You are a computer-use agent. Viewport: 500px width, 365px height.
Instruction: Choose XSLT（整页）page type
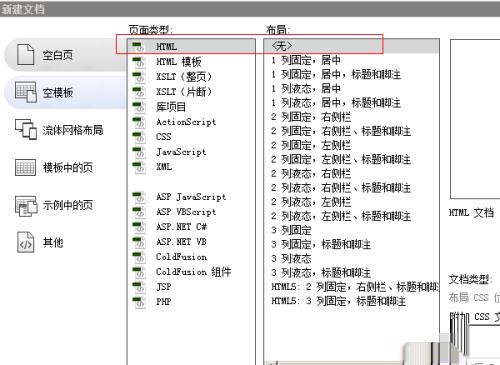pyautogui.click(x=184, y=77)
